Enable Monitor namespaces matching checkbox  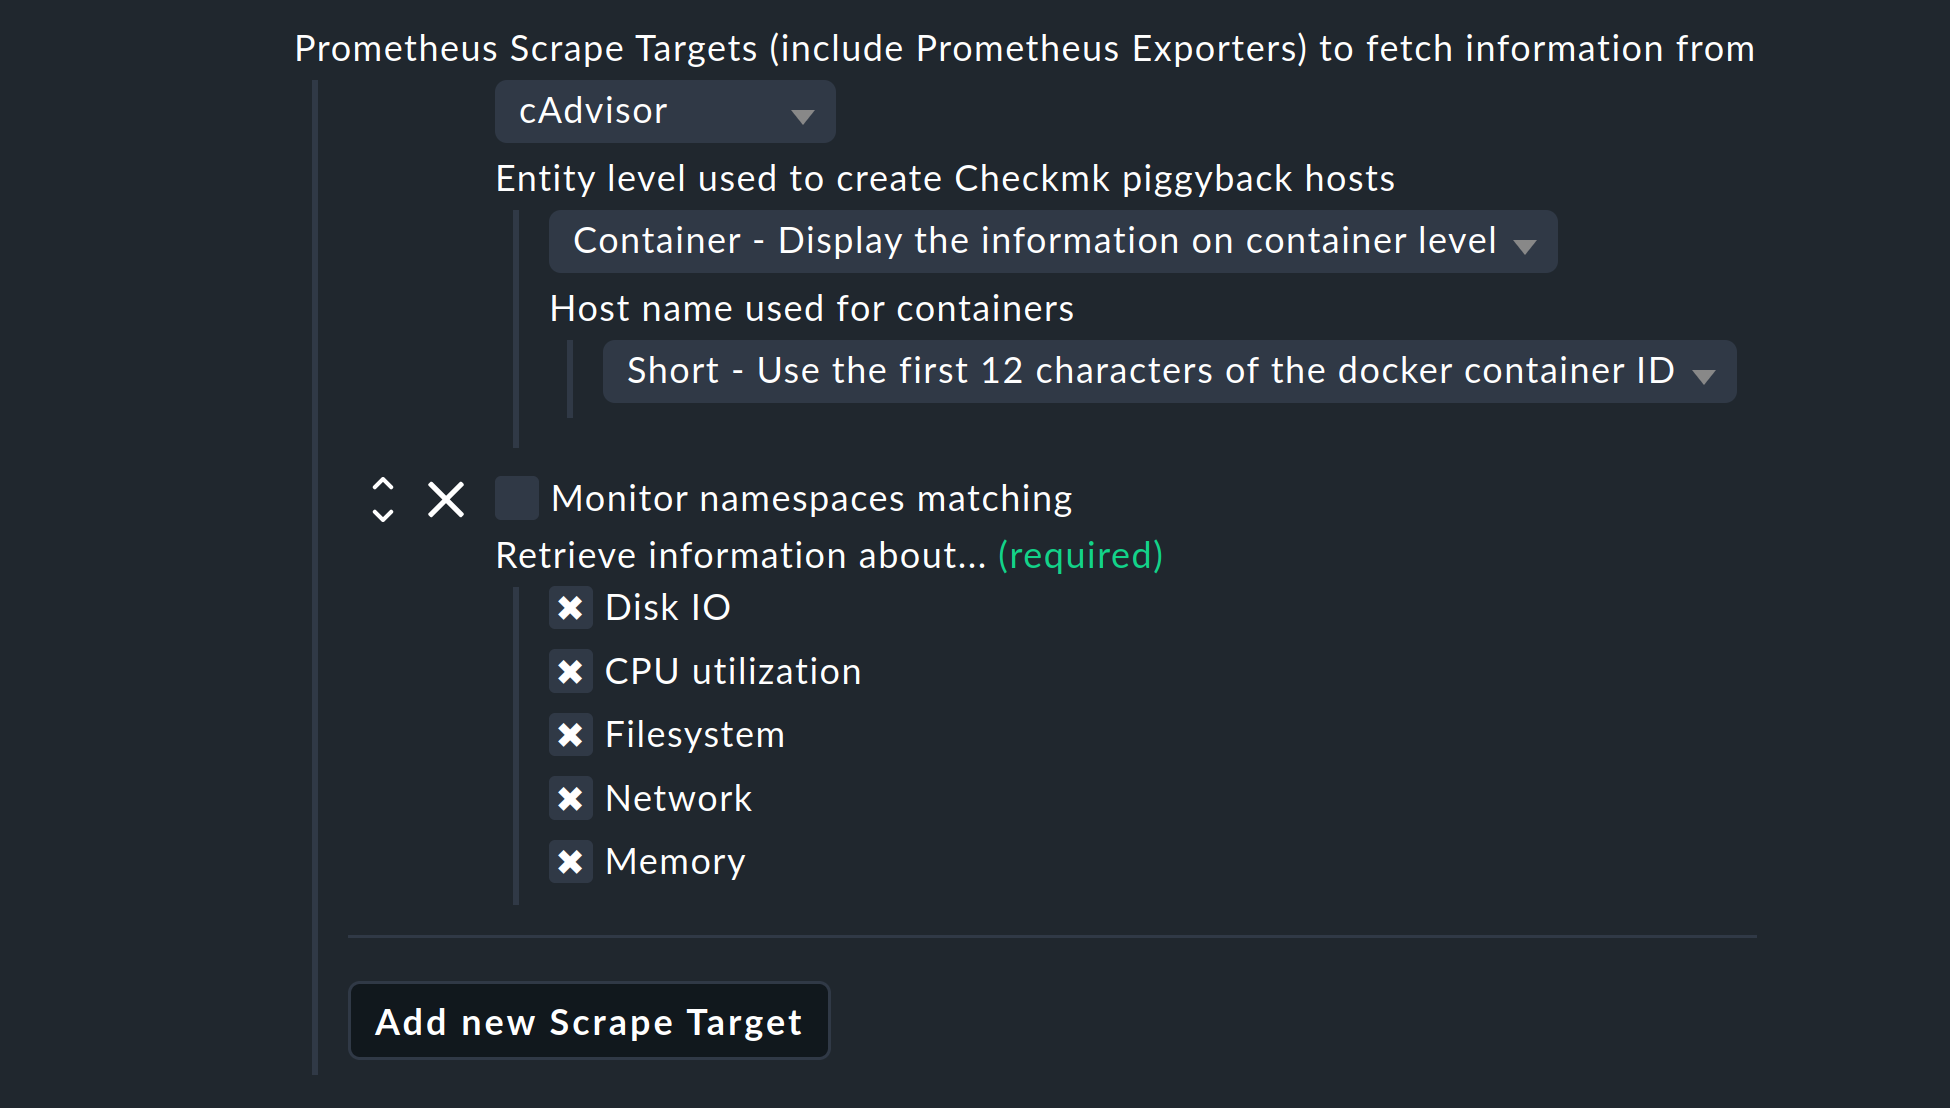coord(517,498)
